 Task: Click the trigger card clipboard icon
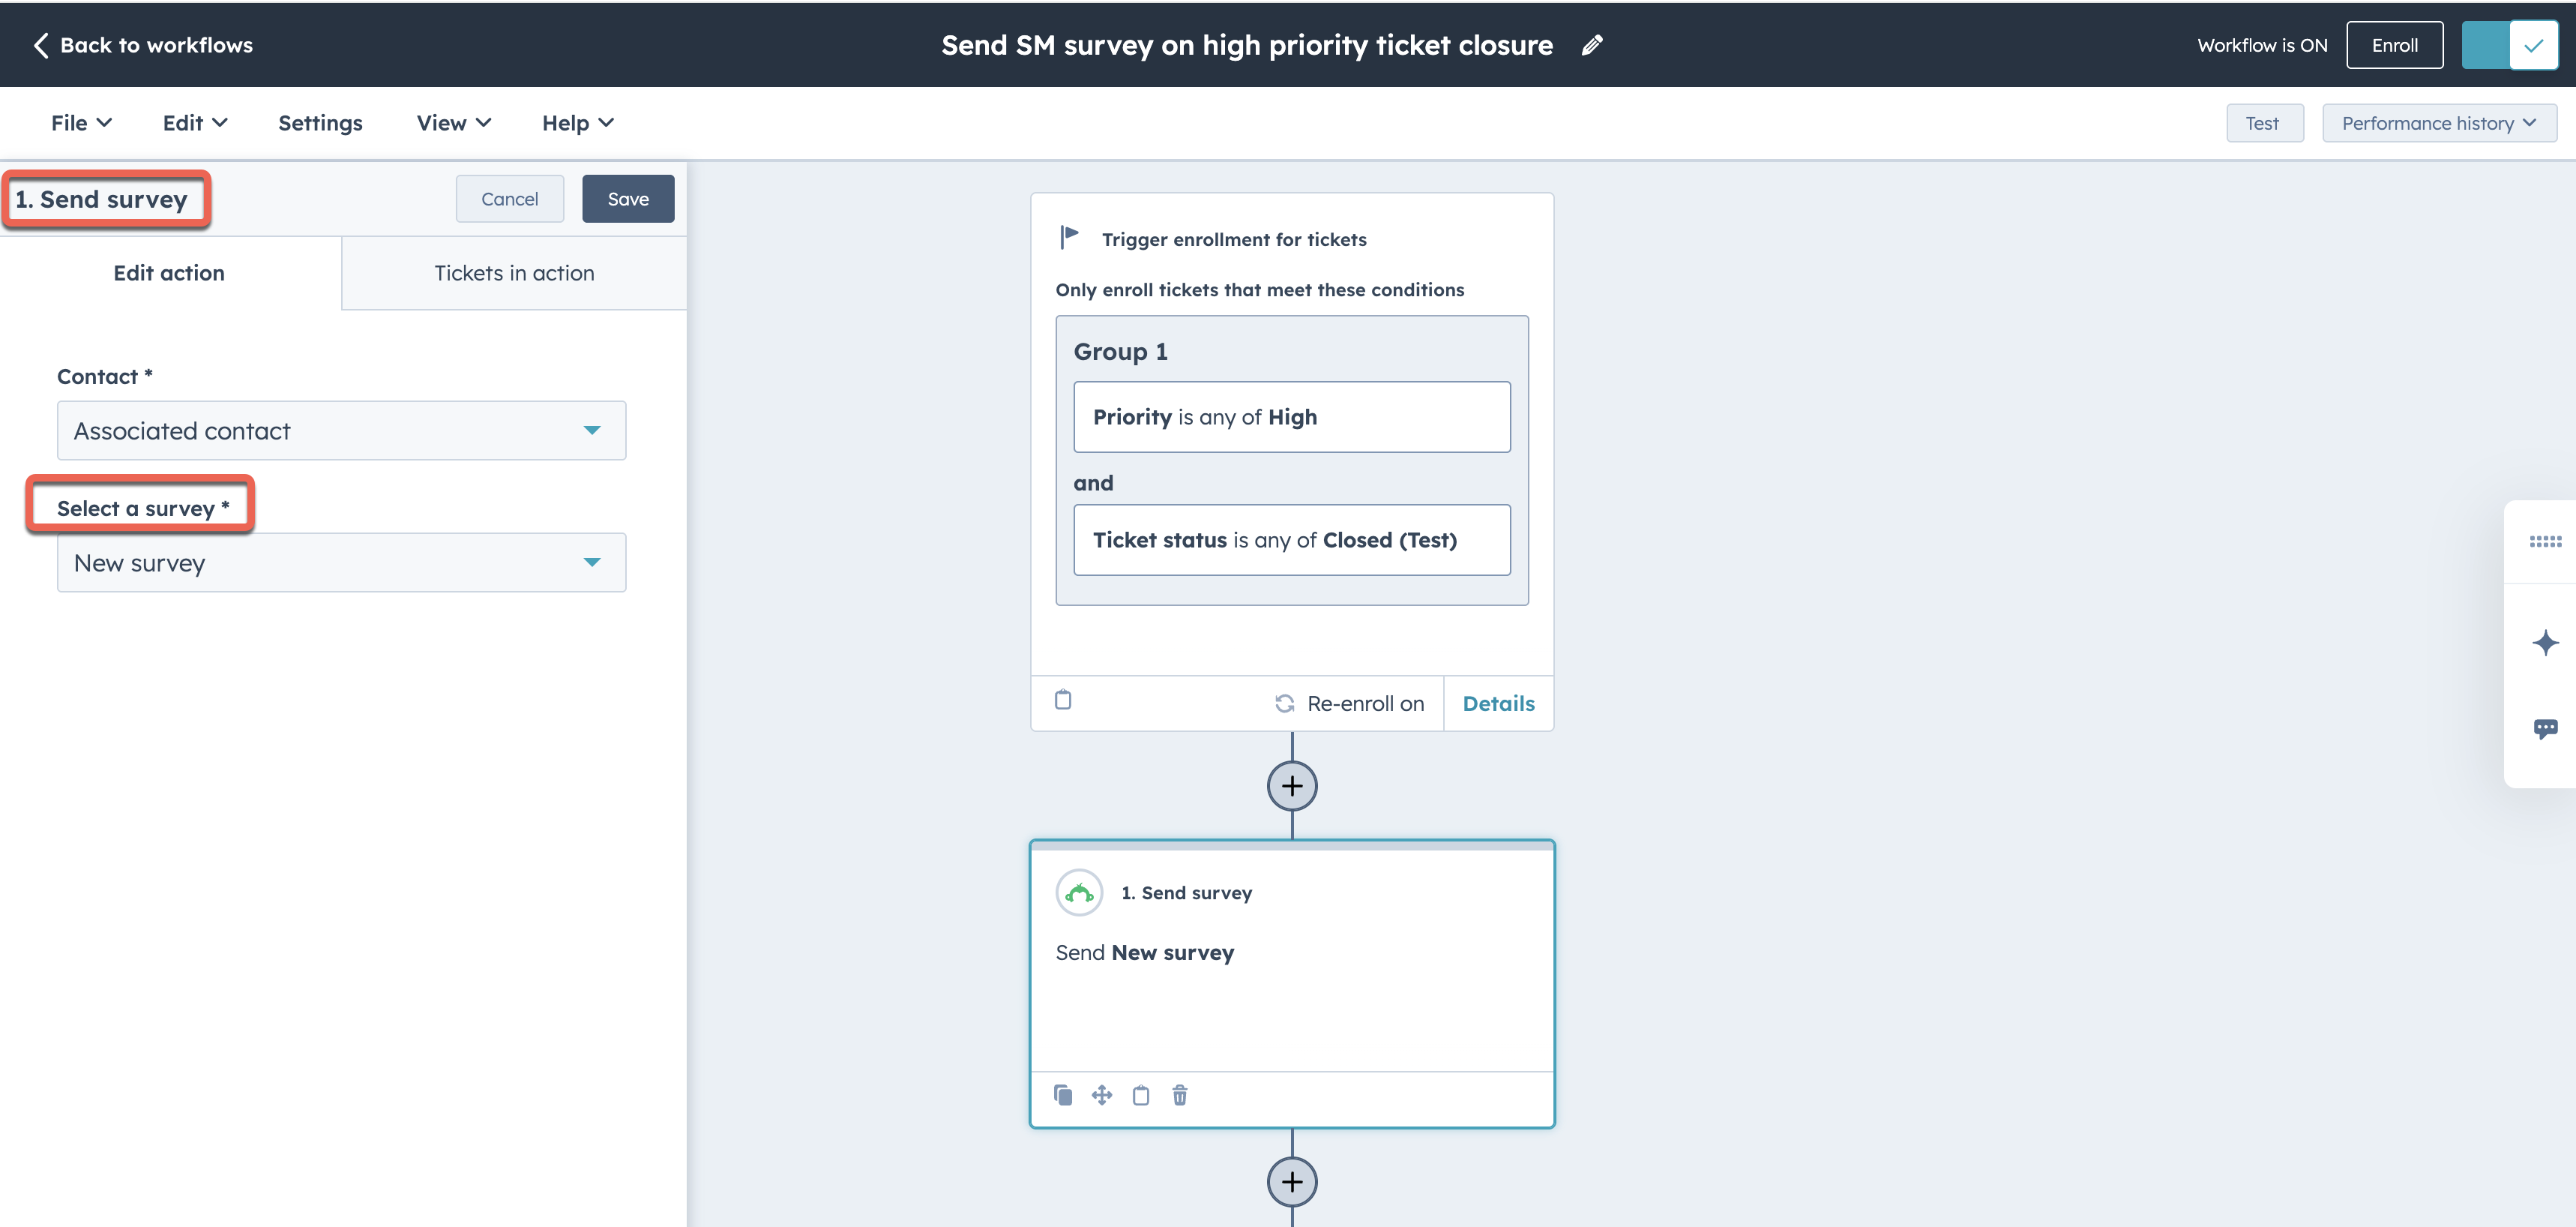[x=1063, y=700]
